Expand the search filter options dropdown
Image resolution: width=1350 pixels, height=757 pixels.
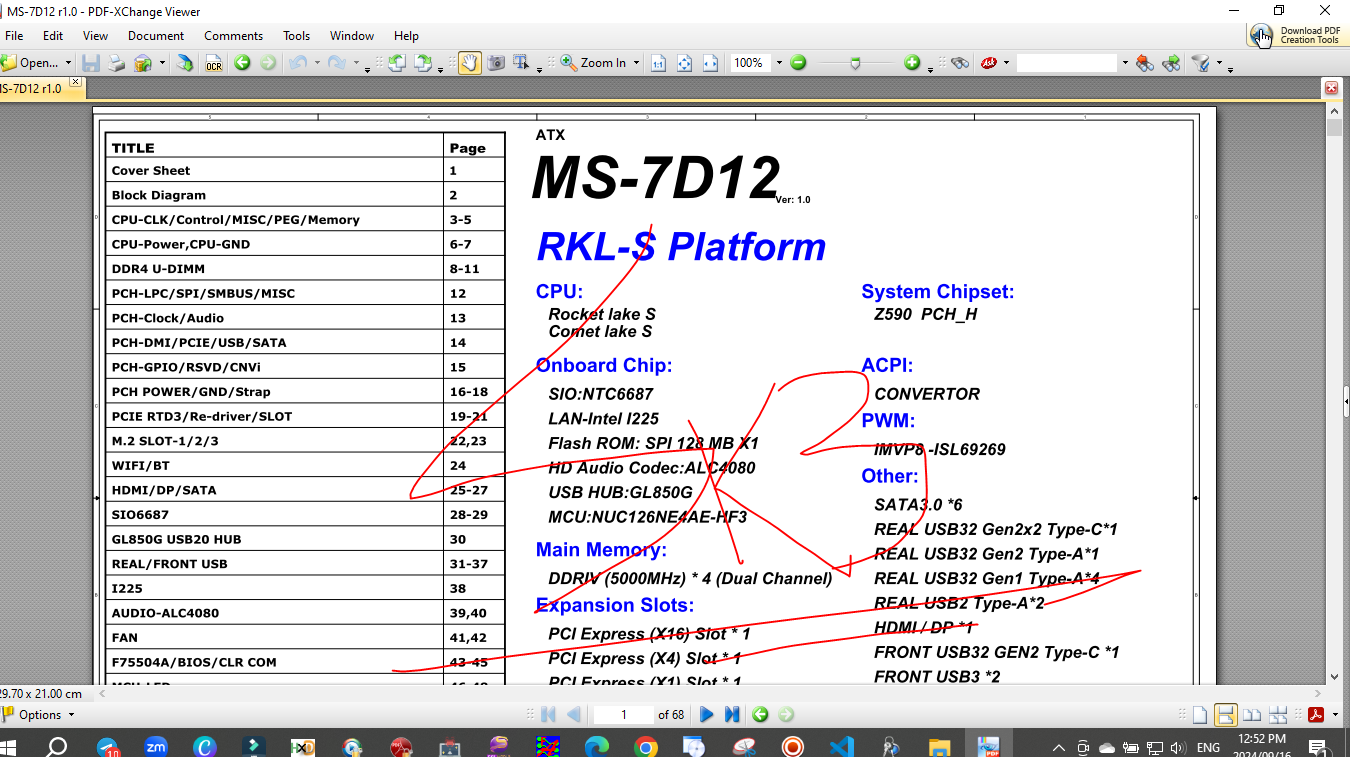point(1219,63)
